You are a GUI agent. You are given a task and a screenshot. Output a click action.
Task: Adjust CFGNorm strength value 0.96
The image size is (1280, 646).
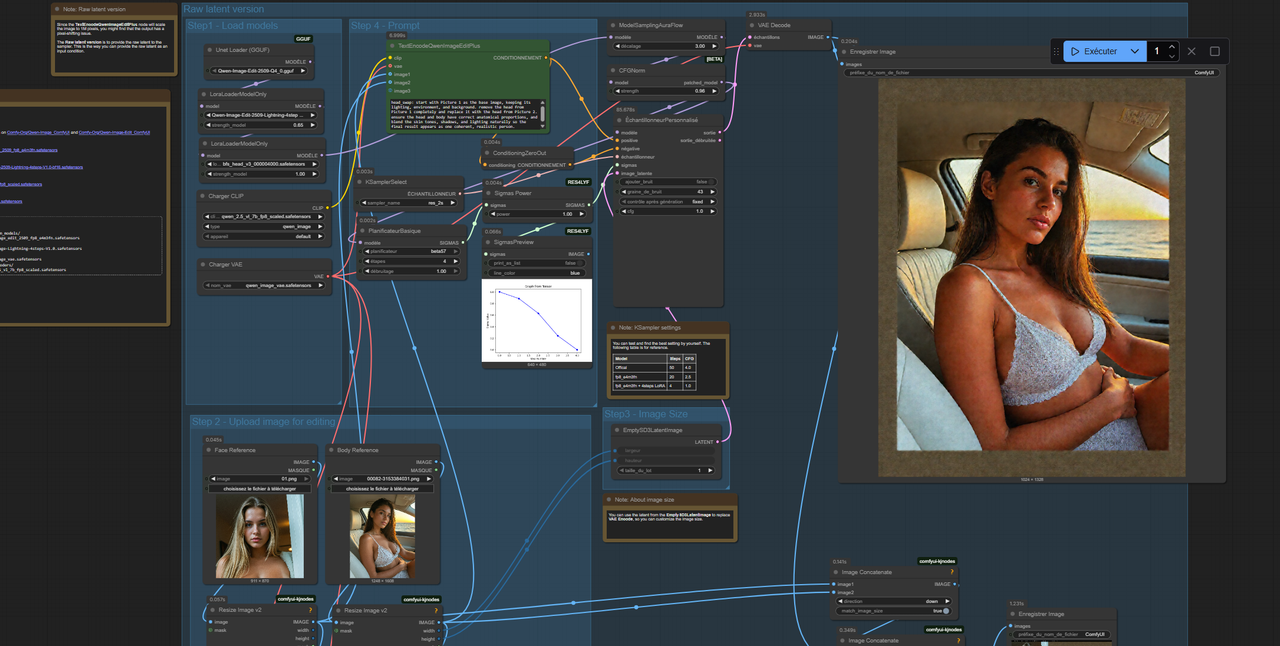[x=665, y=91]
